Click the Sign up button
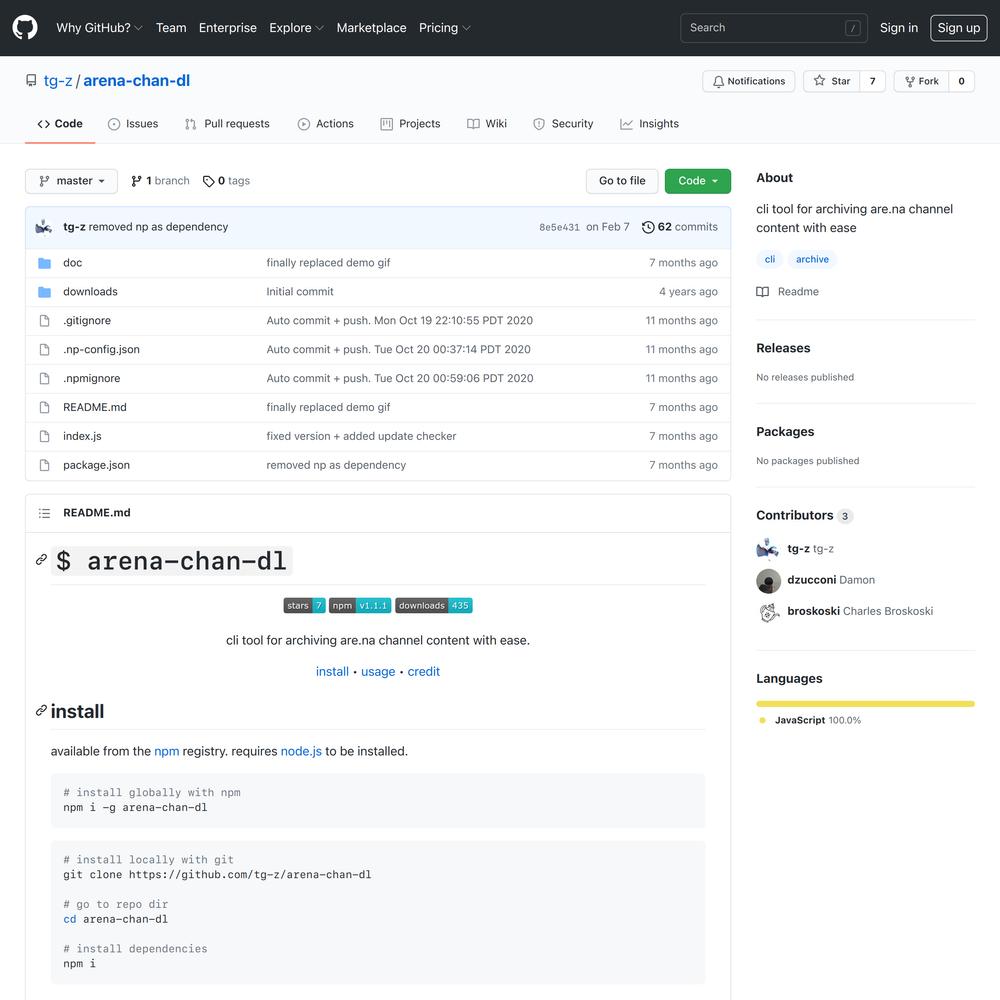Viewport: 1000px width, 1000px height. tap(959, 28)
